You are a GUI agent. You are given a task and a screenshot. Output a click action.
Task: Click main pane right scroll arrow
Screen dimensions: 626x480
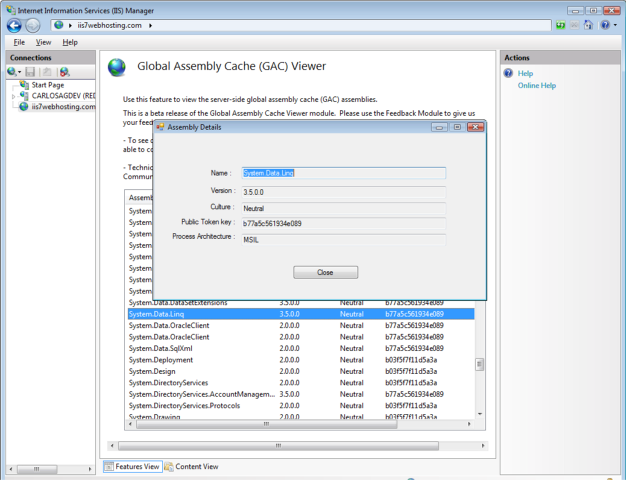point(483,445)
